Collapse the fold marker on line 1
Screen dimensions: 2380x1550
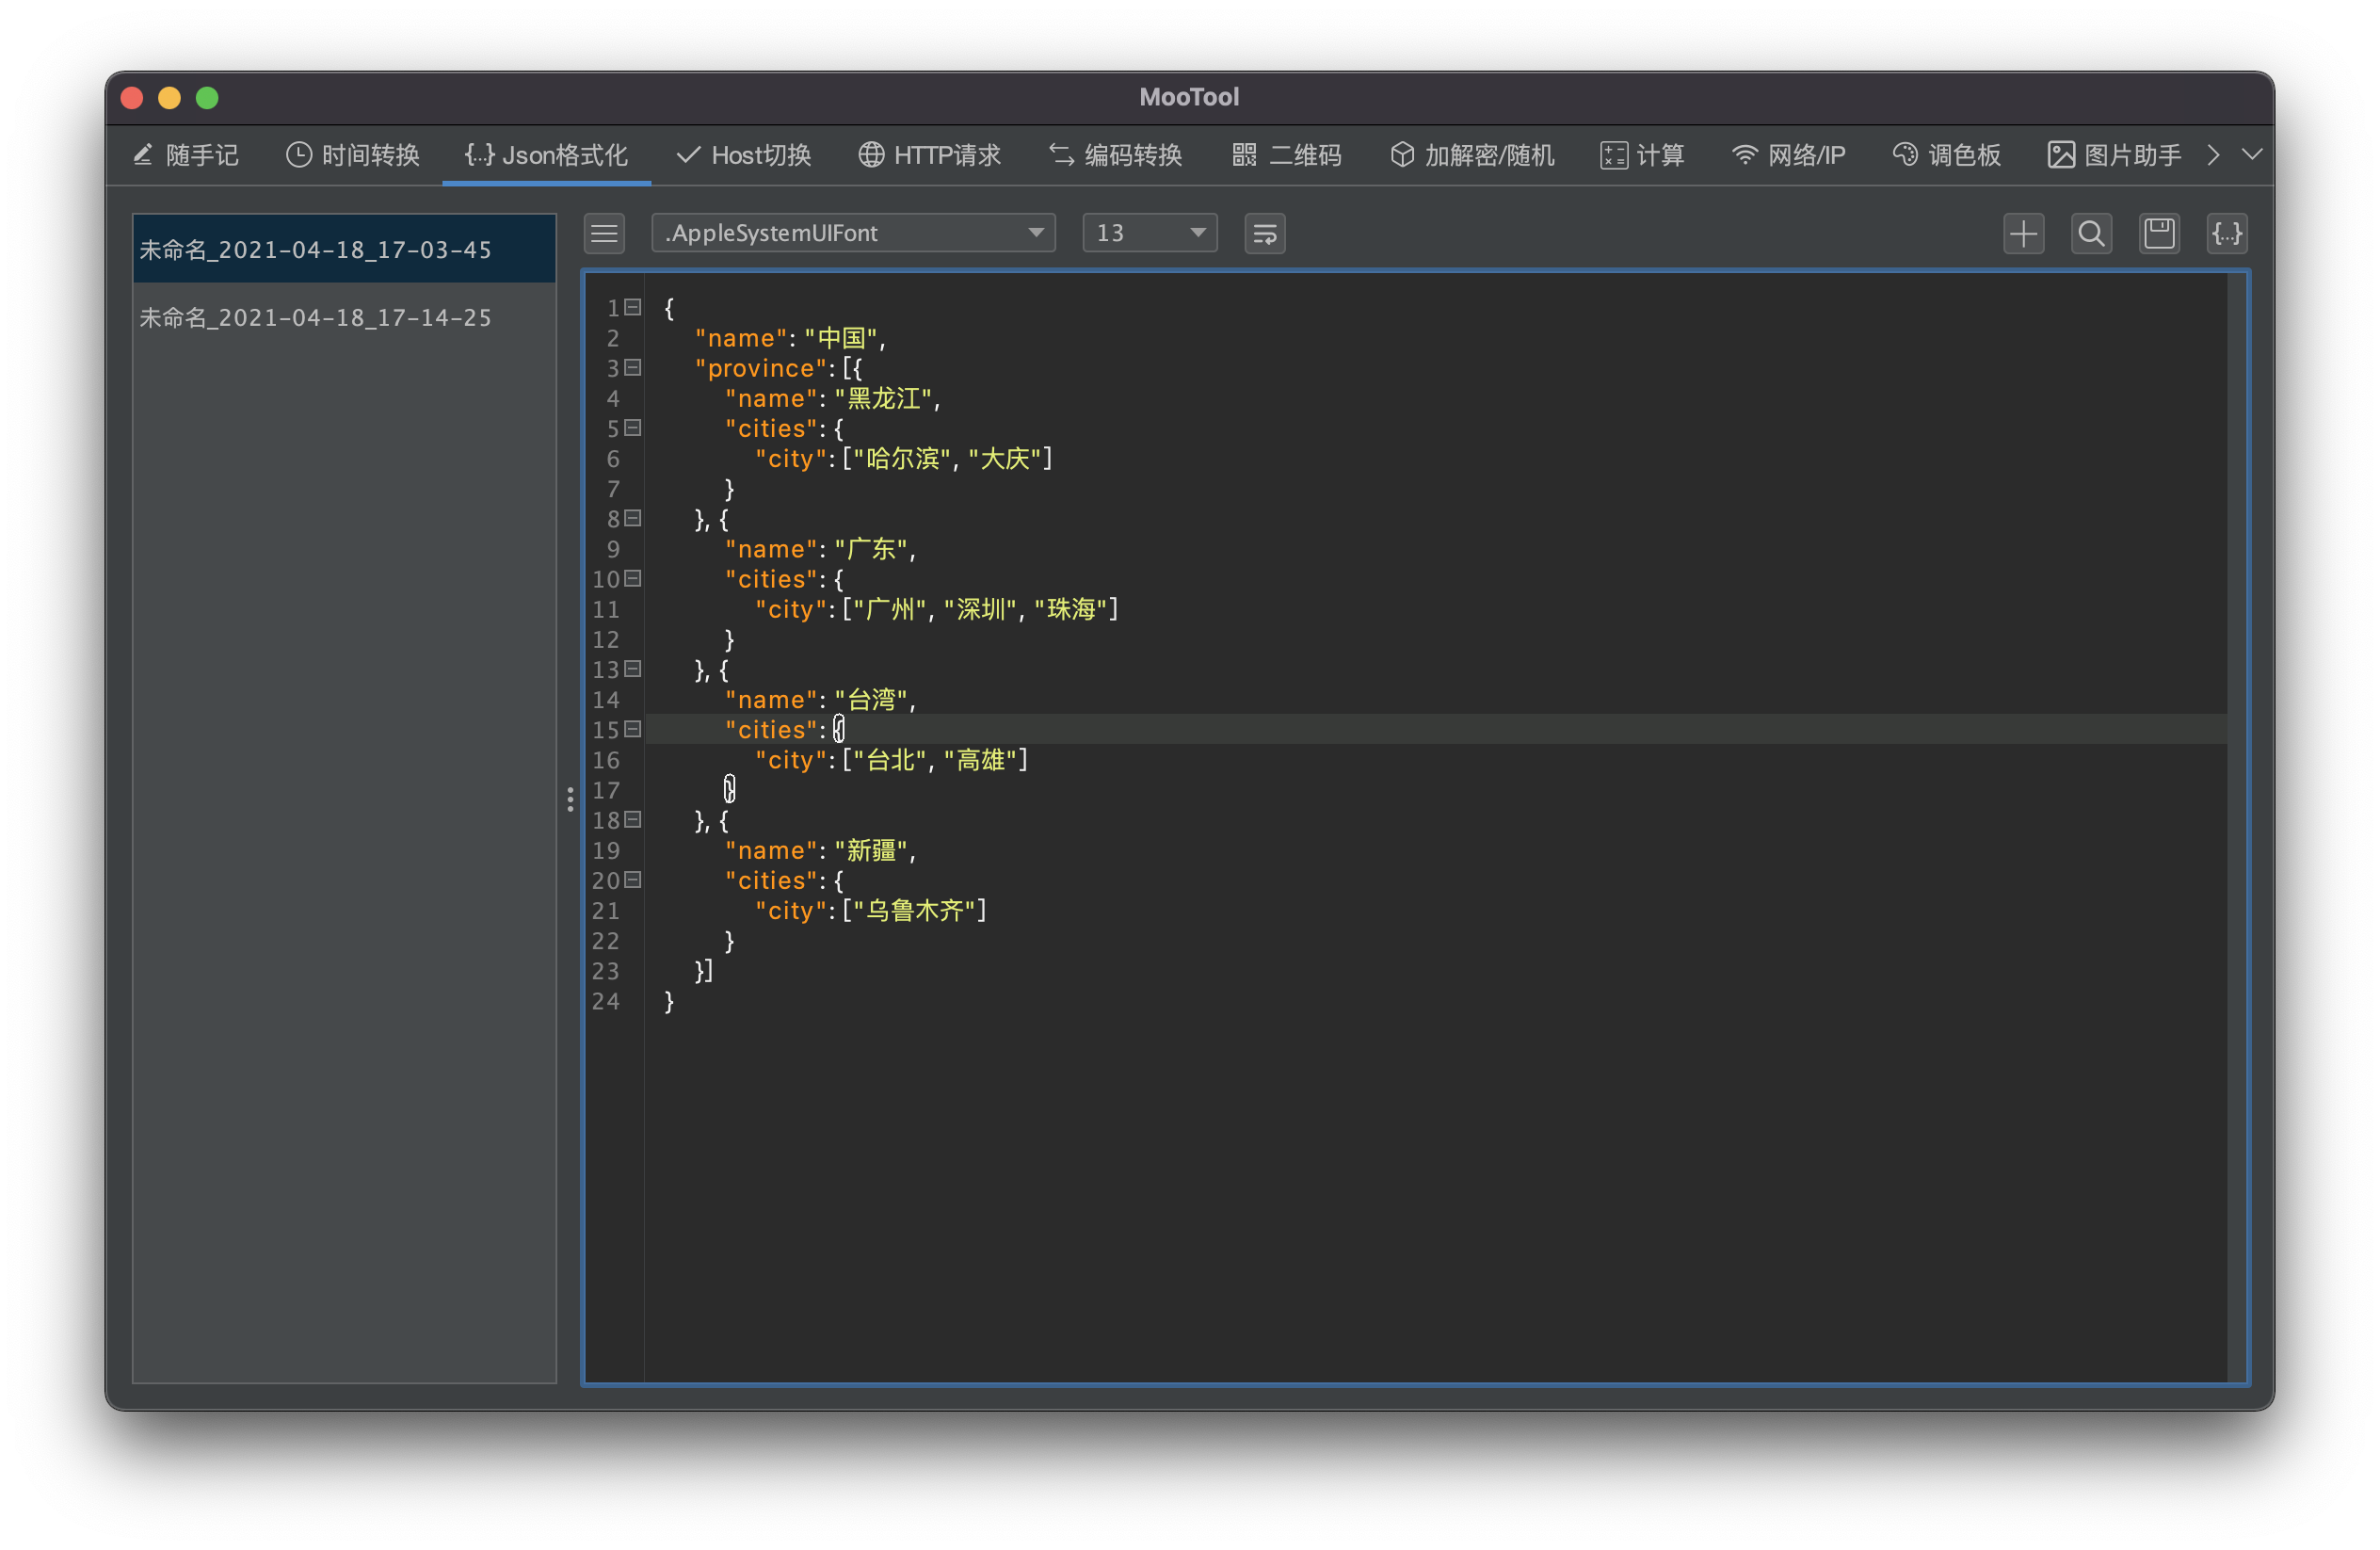pos(633,308)
